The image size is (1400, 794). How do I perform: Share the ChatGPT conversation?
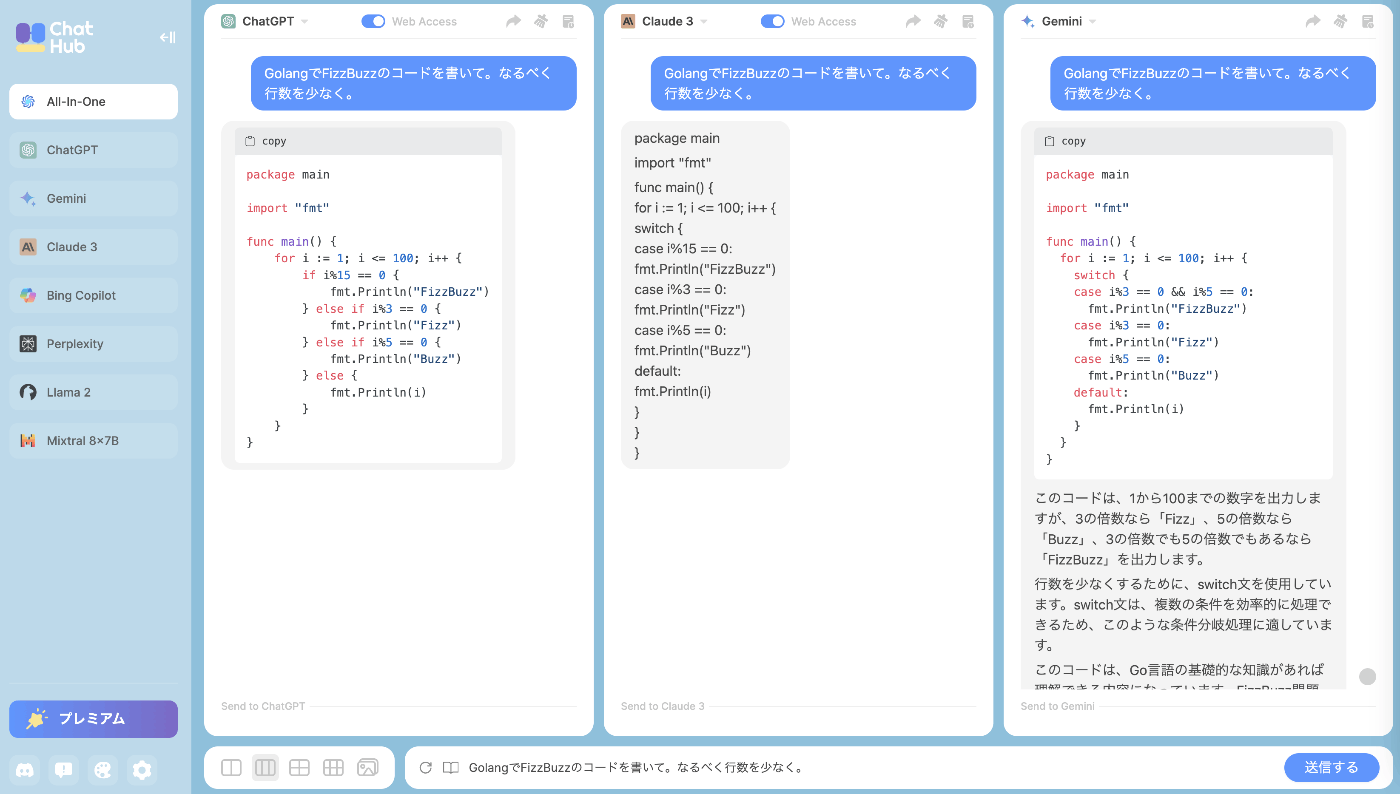tap(514, 21)
